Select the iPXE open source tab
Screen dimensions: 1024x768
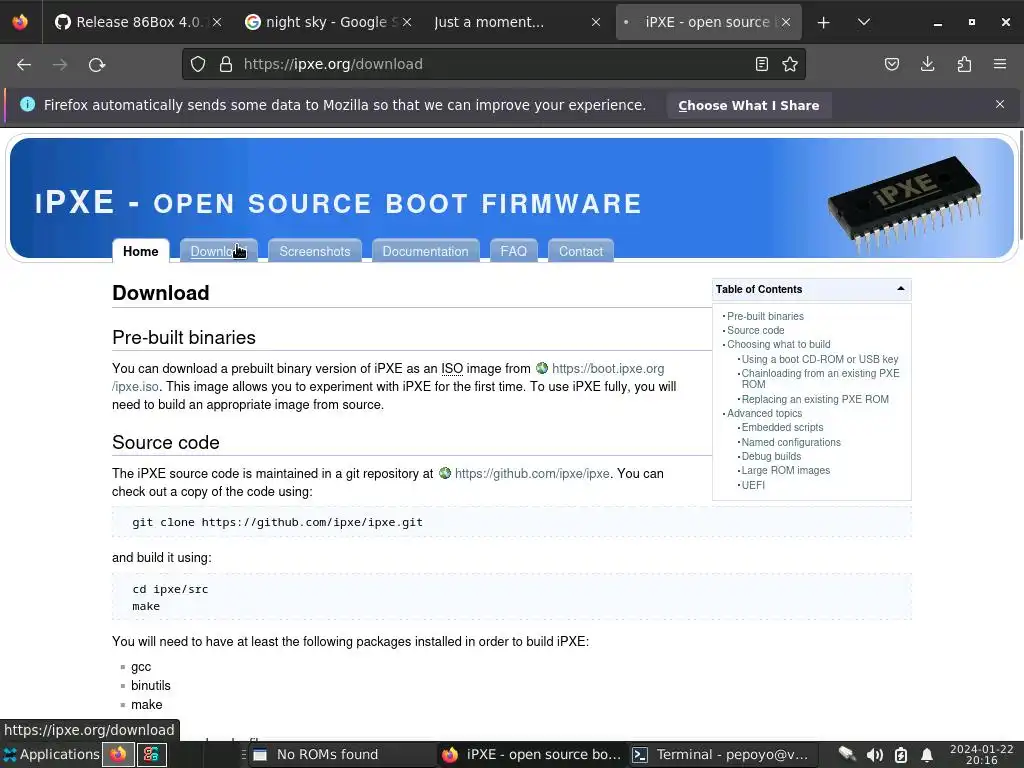(x=708, y=22)
